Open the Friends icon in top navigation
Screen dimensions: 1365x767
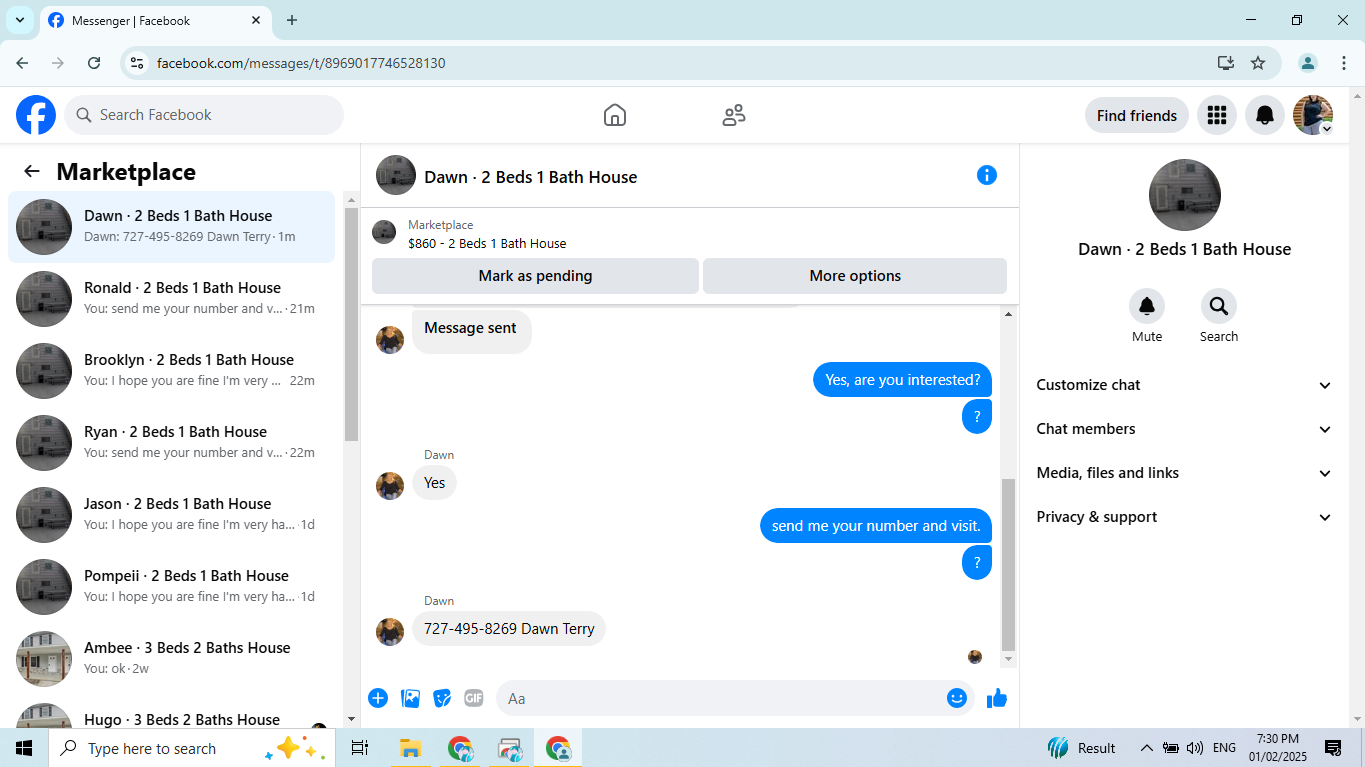(x=734, y=115)
